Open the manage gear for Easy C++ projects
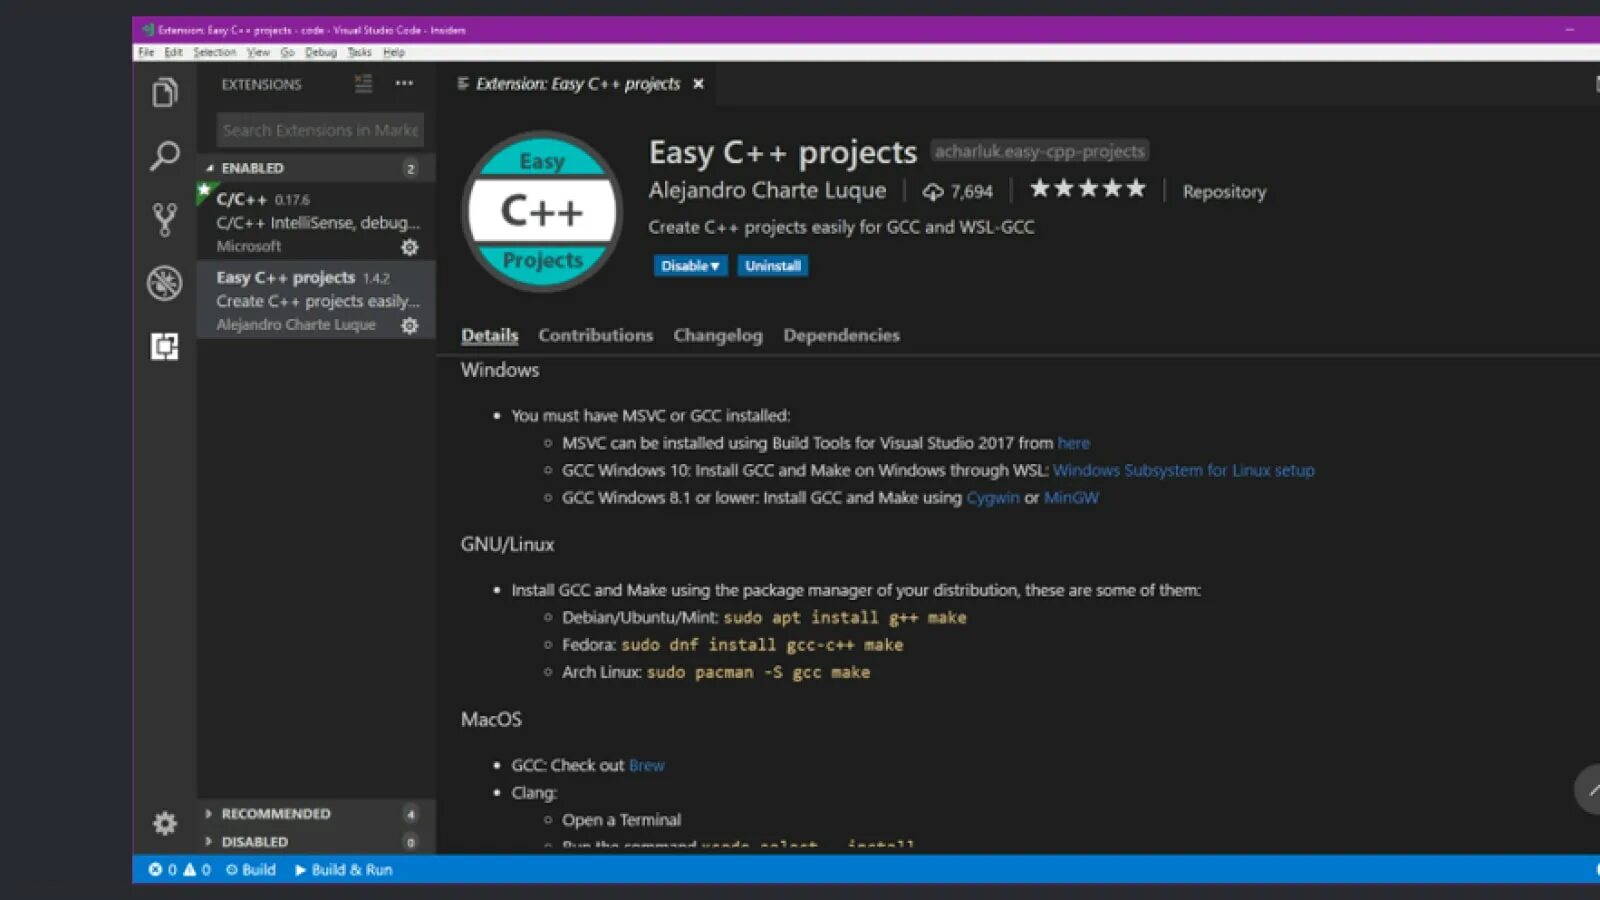Screen dimensions: 1600x900 410,325
